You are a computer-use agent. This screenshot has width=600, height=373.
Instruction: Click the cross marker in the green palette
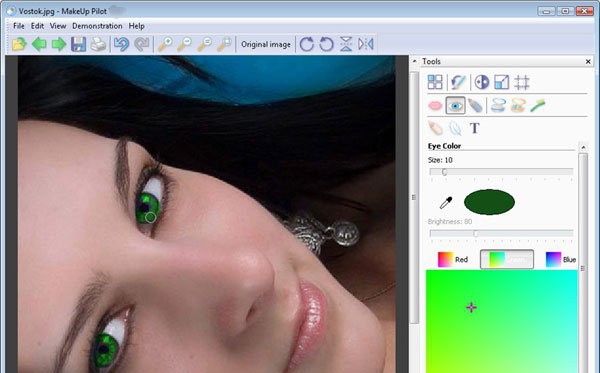[x=471, y=308]
